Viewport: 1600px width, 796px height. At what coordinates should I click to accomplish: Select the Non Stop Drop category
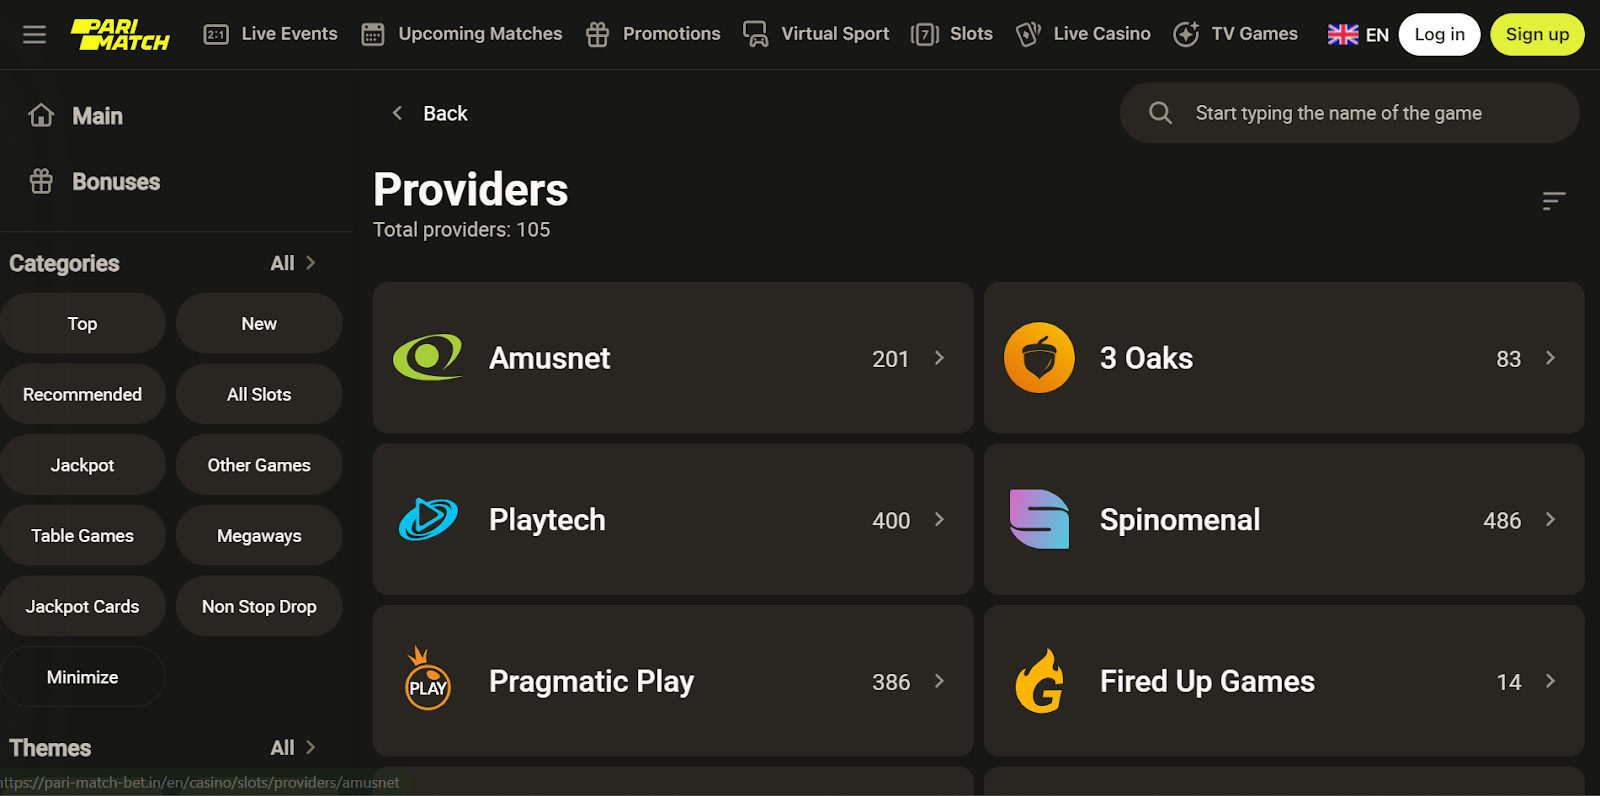[x=259, y=606]
